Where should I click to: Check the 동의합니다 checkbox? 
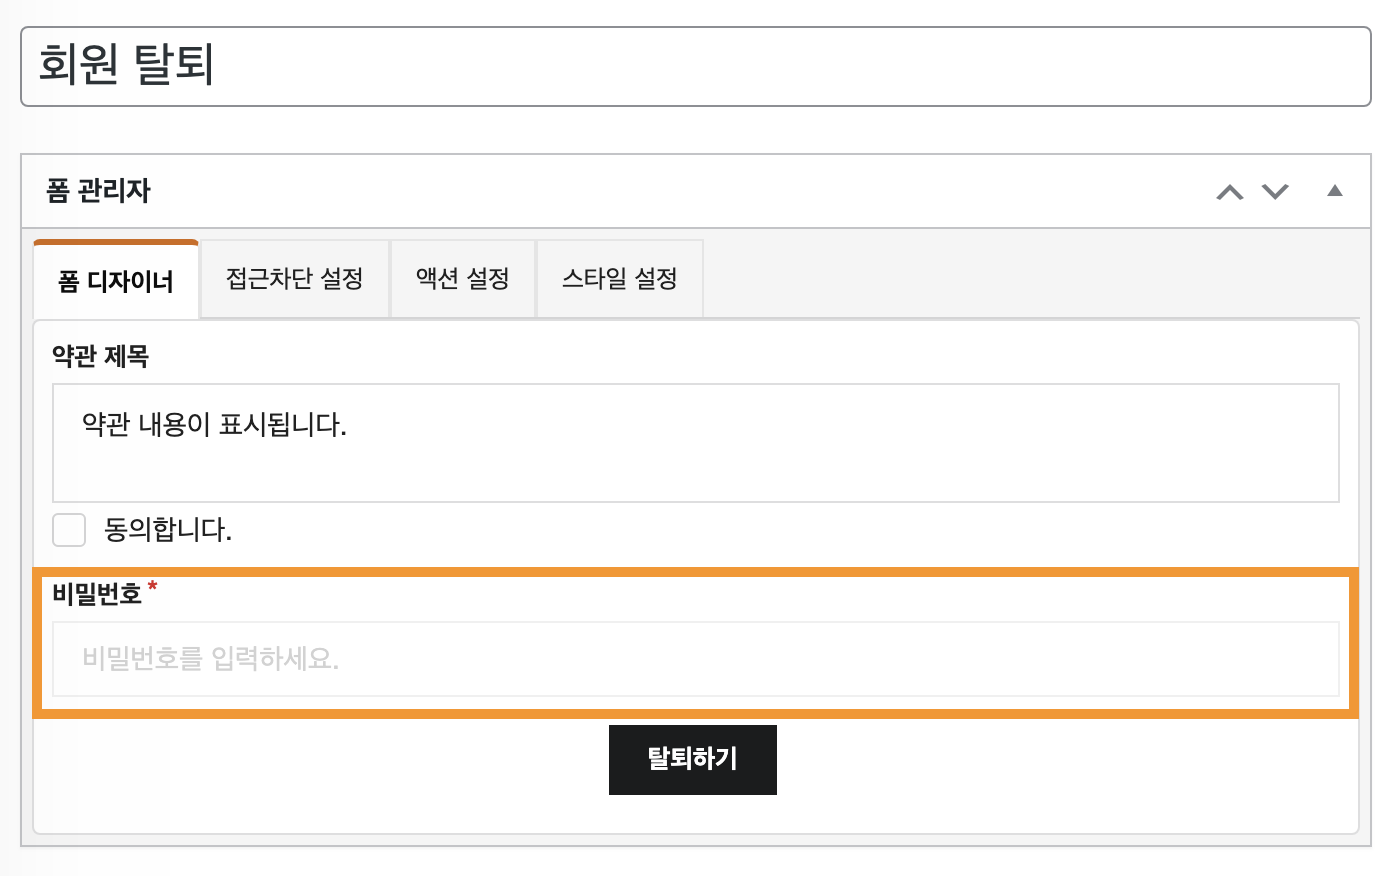click(x=69, y=530)
